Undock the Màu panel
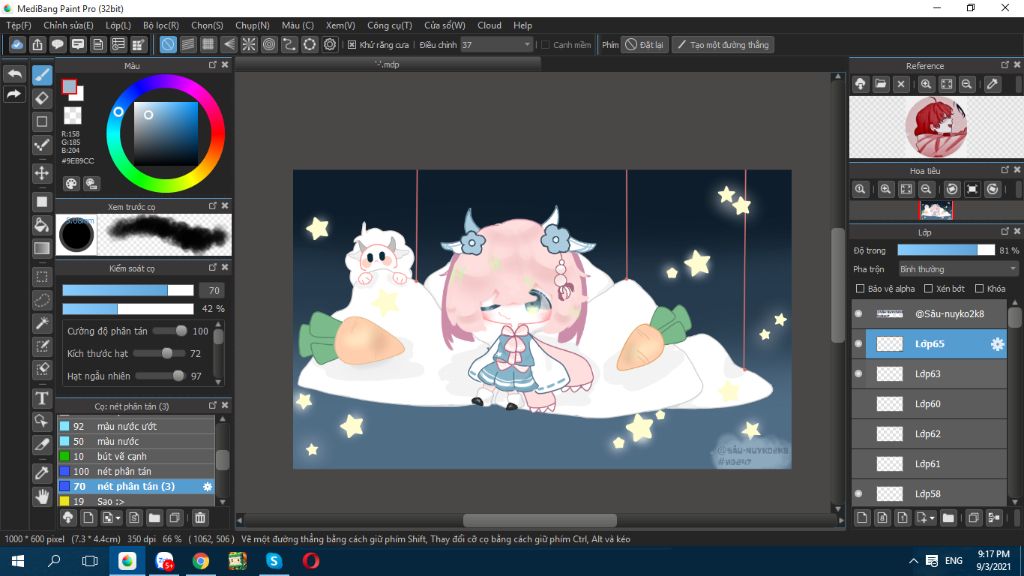Screen dimensions: 1024x576 coord(212,65)
